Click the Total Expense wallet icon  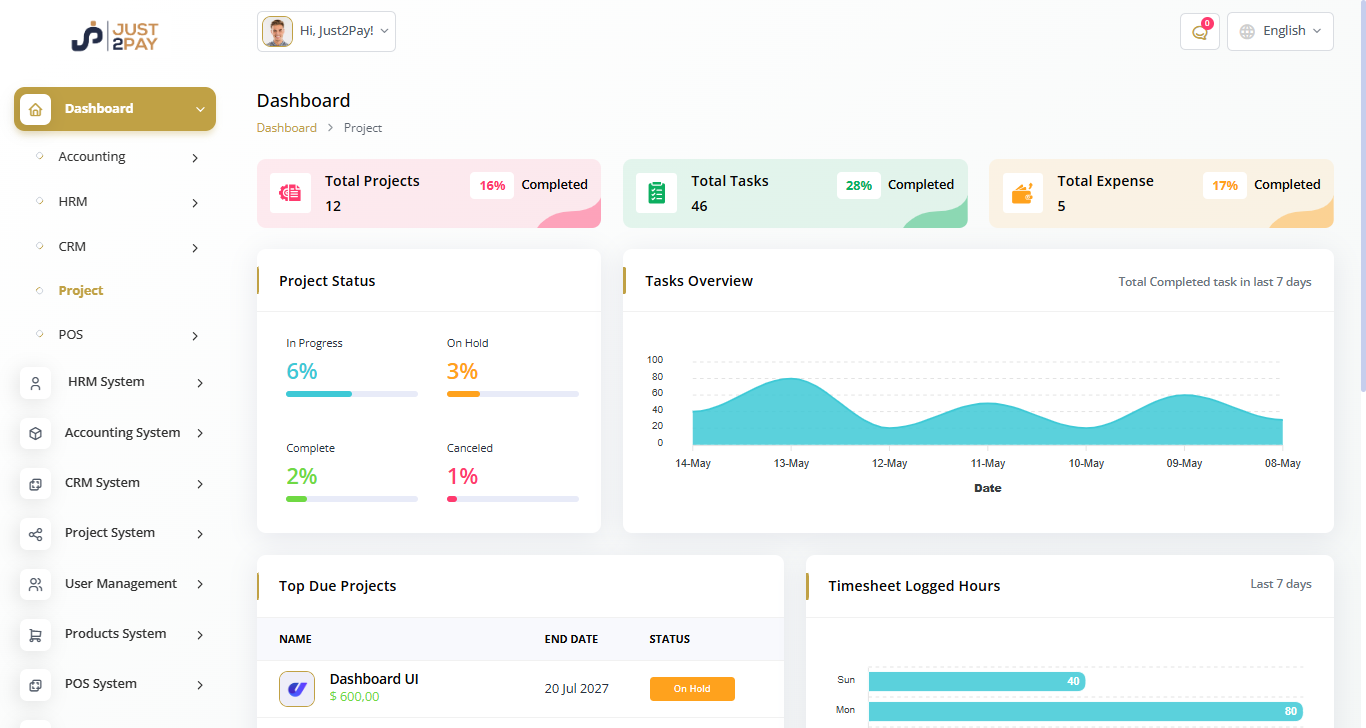point(1022,193)
